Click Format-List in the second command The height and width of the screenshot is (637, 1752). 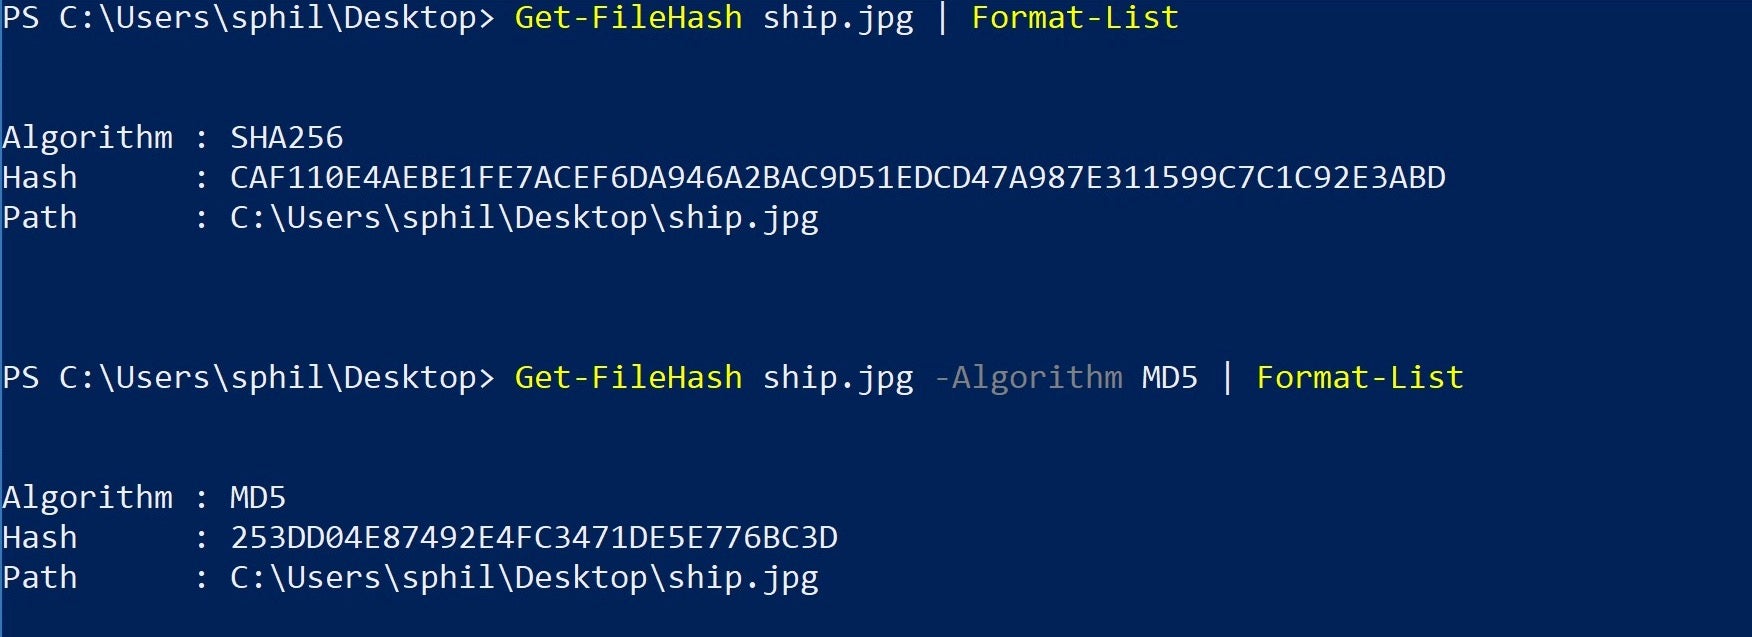pos(1360,377)
